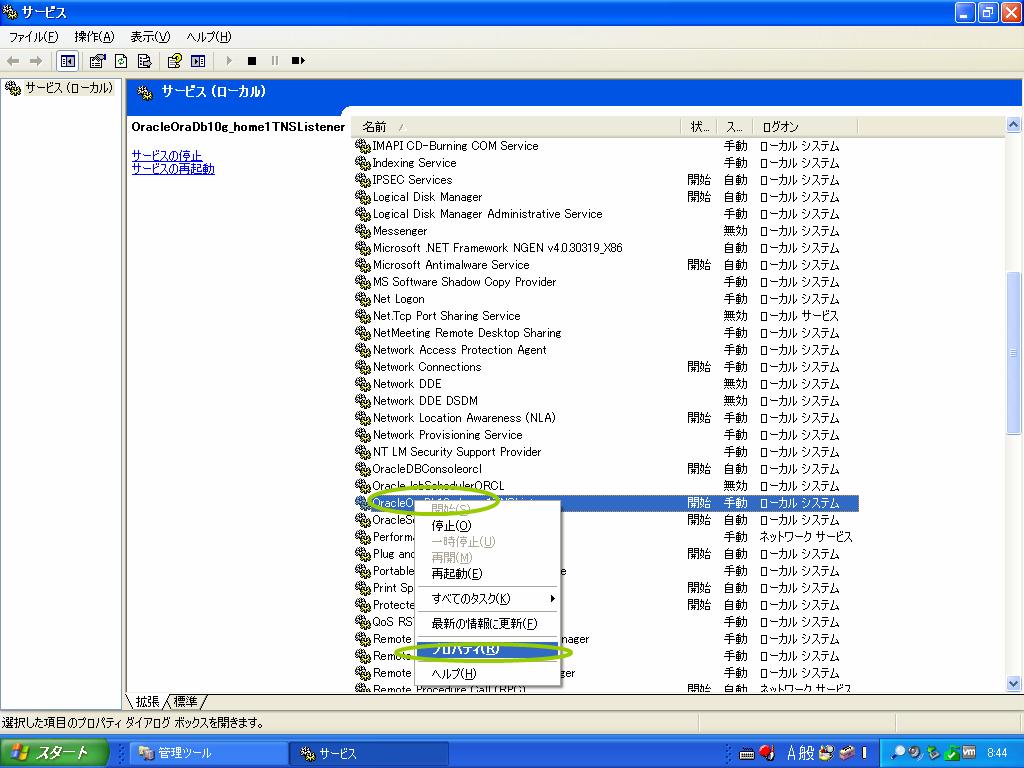Image resolution: width=1024 pixels, height=768 pixels.
Task: Select the Network DDE service name
Action: pyautogui.click(x=407, y=383)
